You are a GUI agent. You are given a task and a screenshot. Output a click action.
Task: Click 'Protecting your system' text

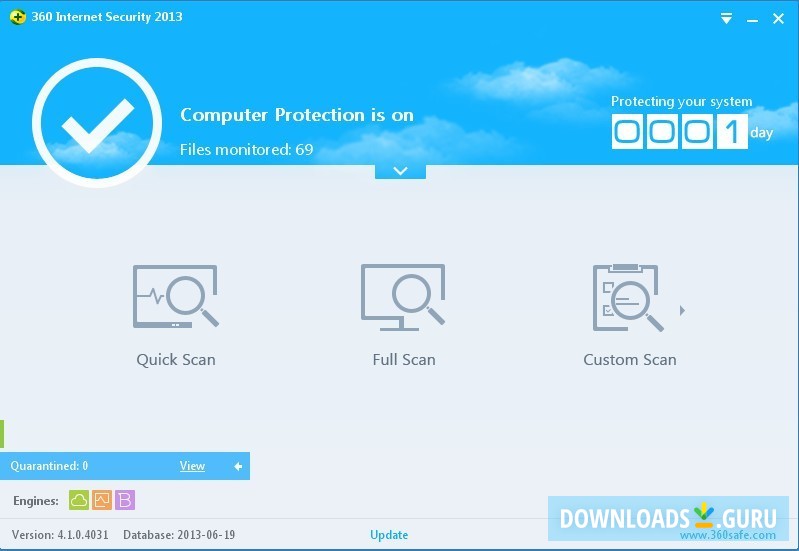(682, 101)
